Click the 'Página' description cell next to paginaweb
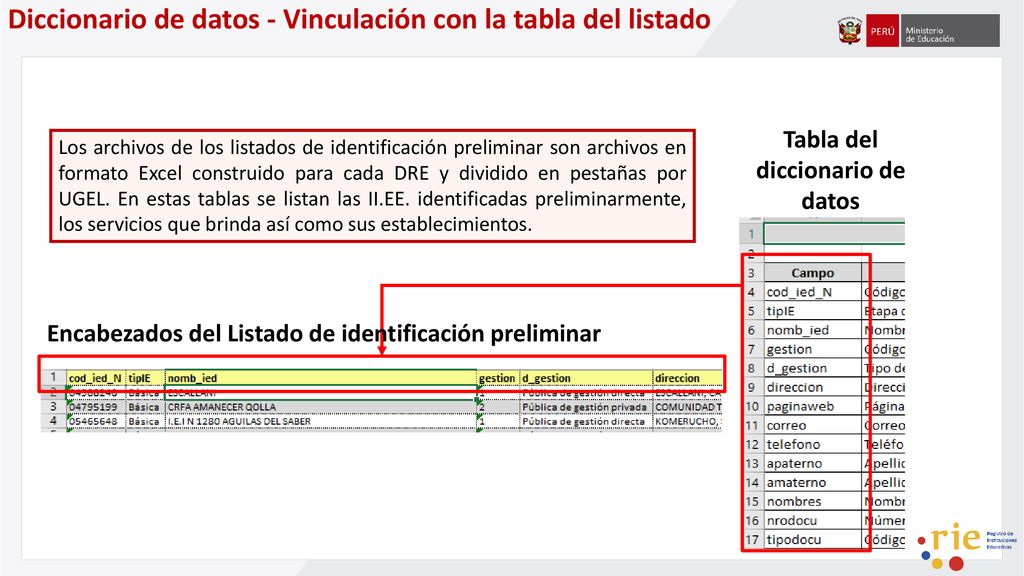 pyautogui.click(x=884, y=406)
